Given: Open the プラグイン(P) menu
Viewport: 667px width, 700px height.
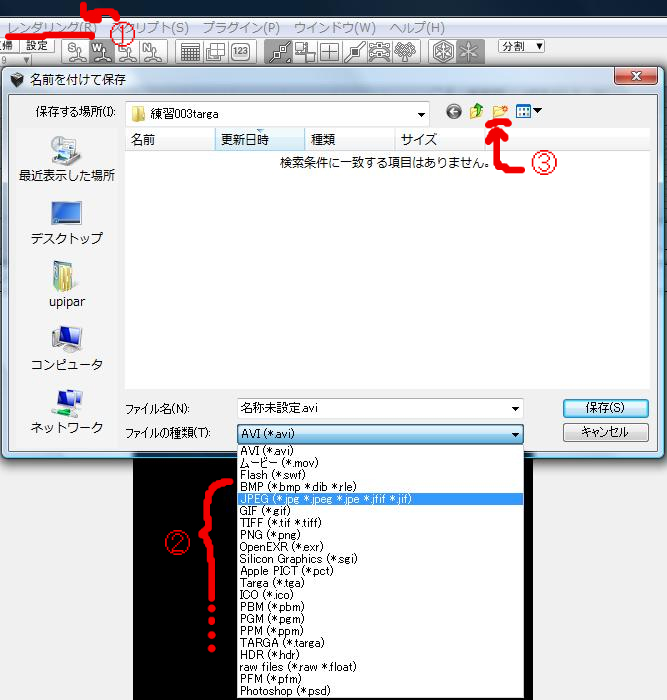Looking at the screenshot, I should coord(241,28).
